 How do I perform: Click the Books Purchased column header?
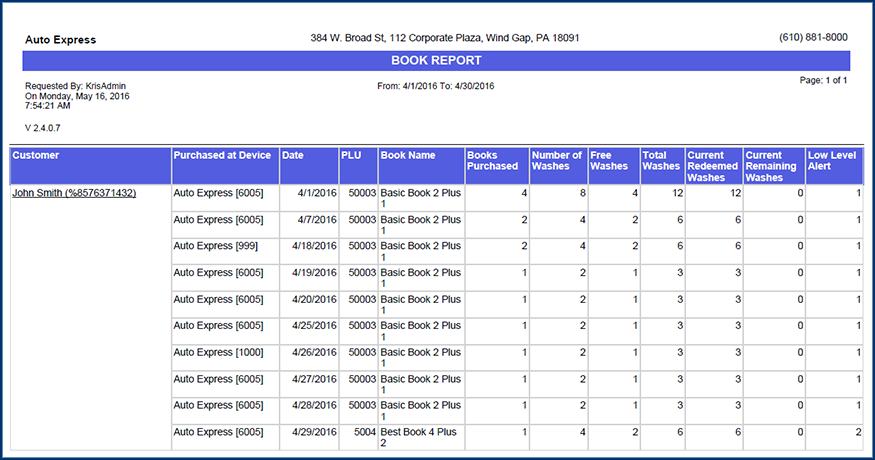pyautogui.click(x=493, y=161)
